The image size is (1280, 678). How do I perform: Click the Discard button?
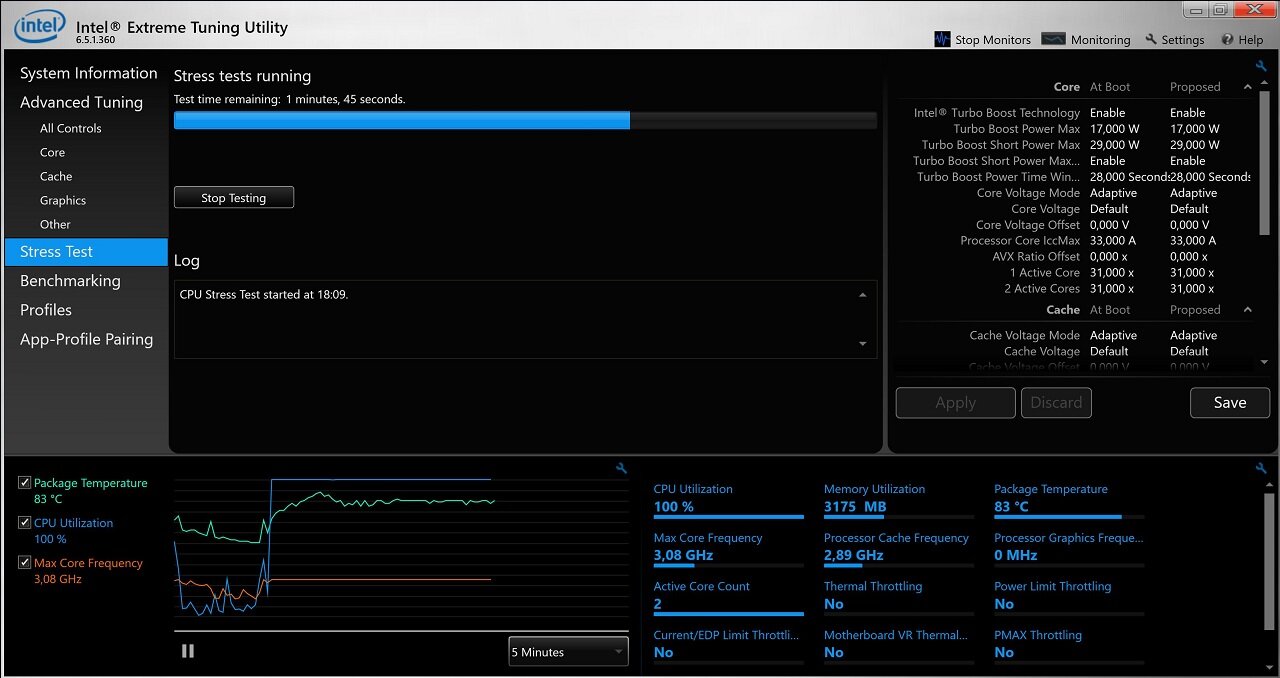[1056, 403]
